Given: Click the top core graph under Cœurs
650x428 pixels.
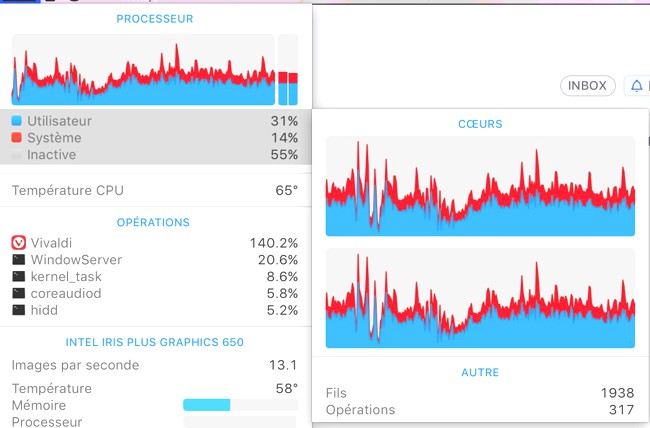Looking at the screenshot, I should [481, 187].
